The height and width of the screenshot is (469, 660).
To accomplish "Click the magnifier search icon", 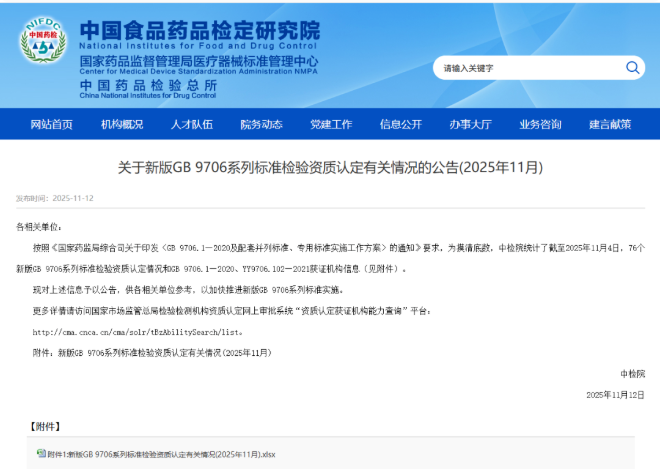I will click(x=633, y=68).
